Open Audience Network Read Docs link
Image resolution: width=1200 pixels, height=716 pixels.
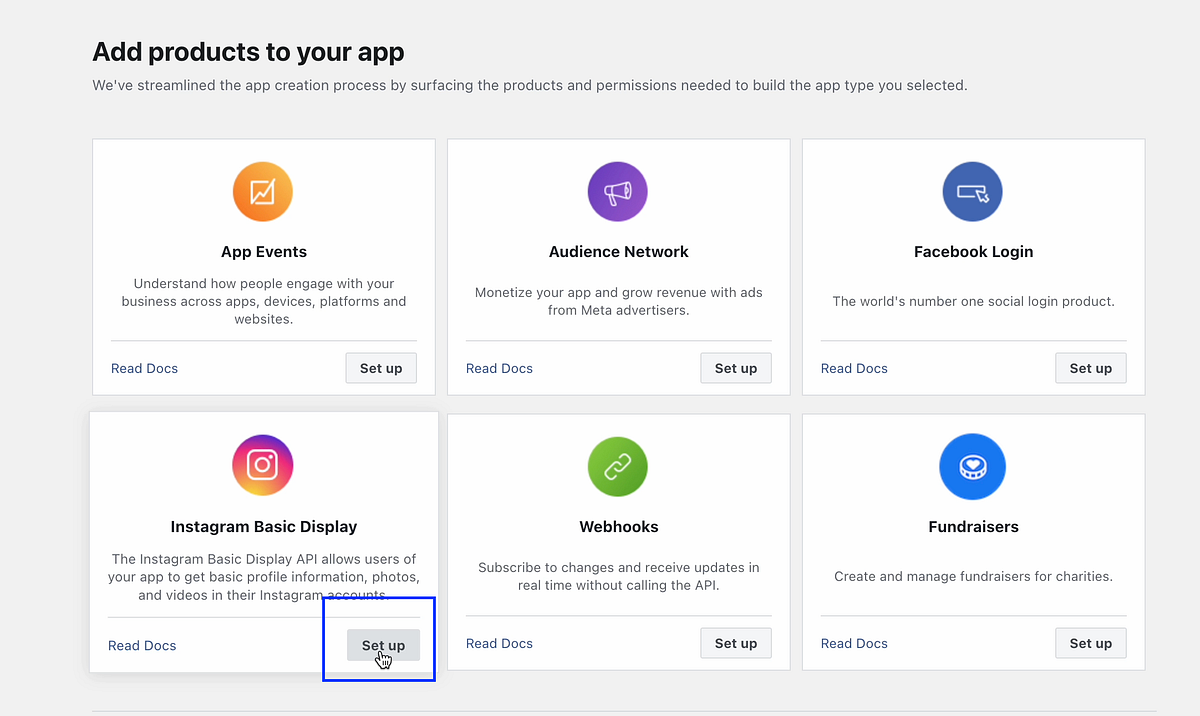(499, 368)
